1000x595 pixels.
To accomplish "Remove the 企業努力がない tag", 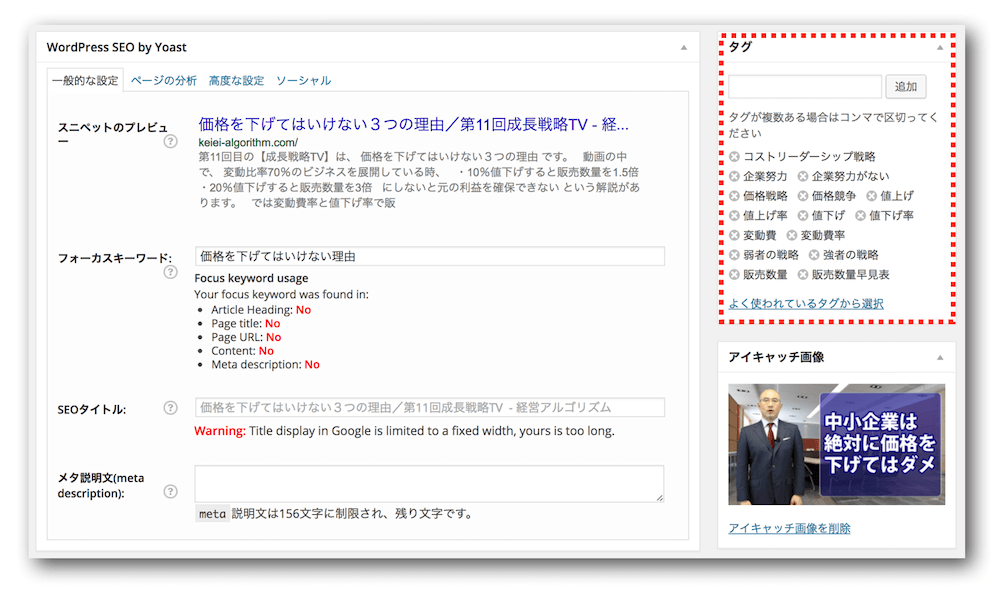I will tap(802, 176).
